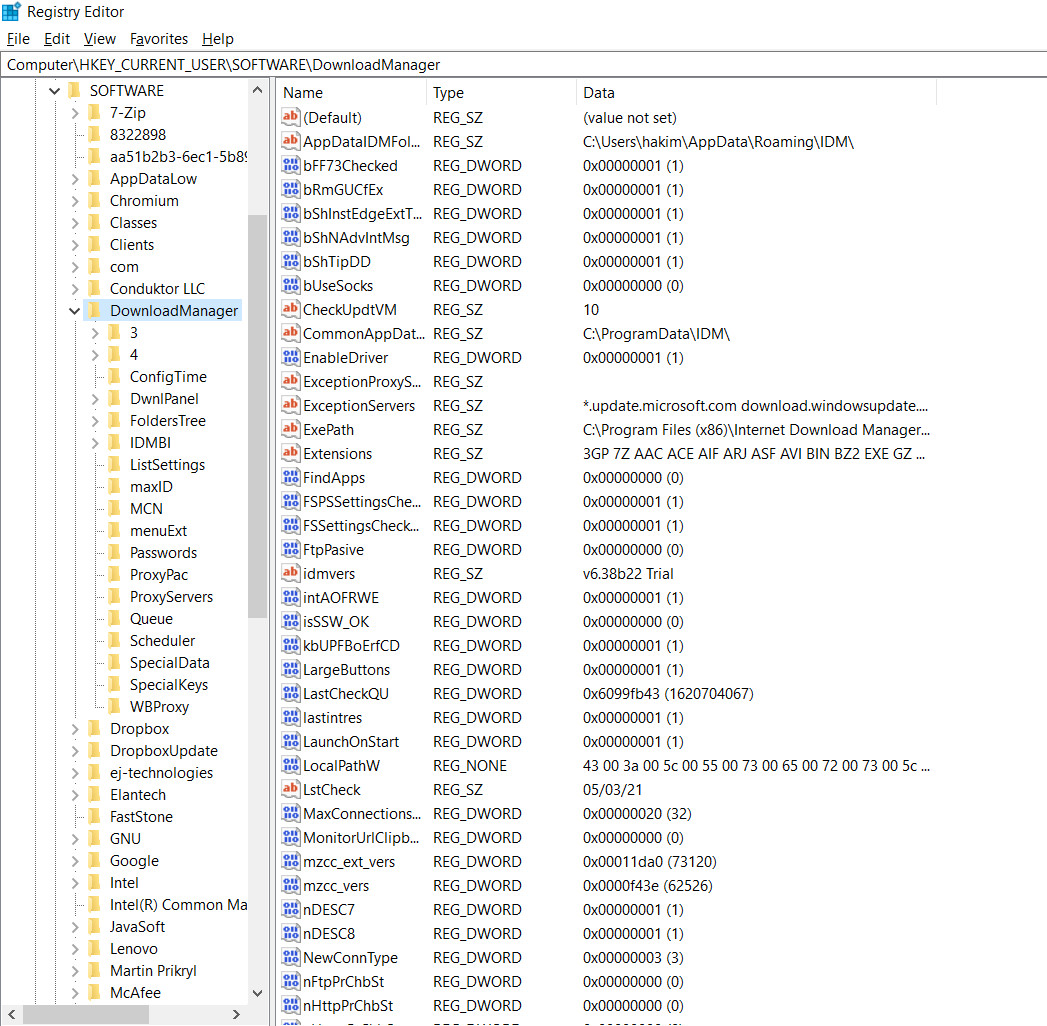
Task: Click the 0x6099fb43 data value
Action: pos(668,694)
